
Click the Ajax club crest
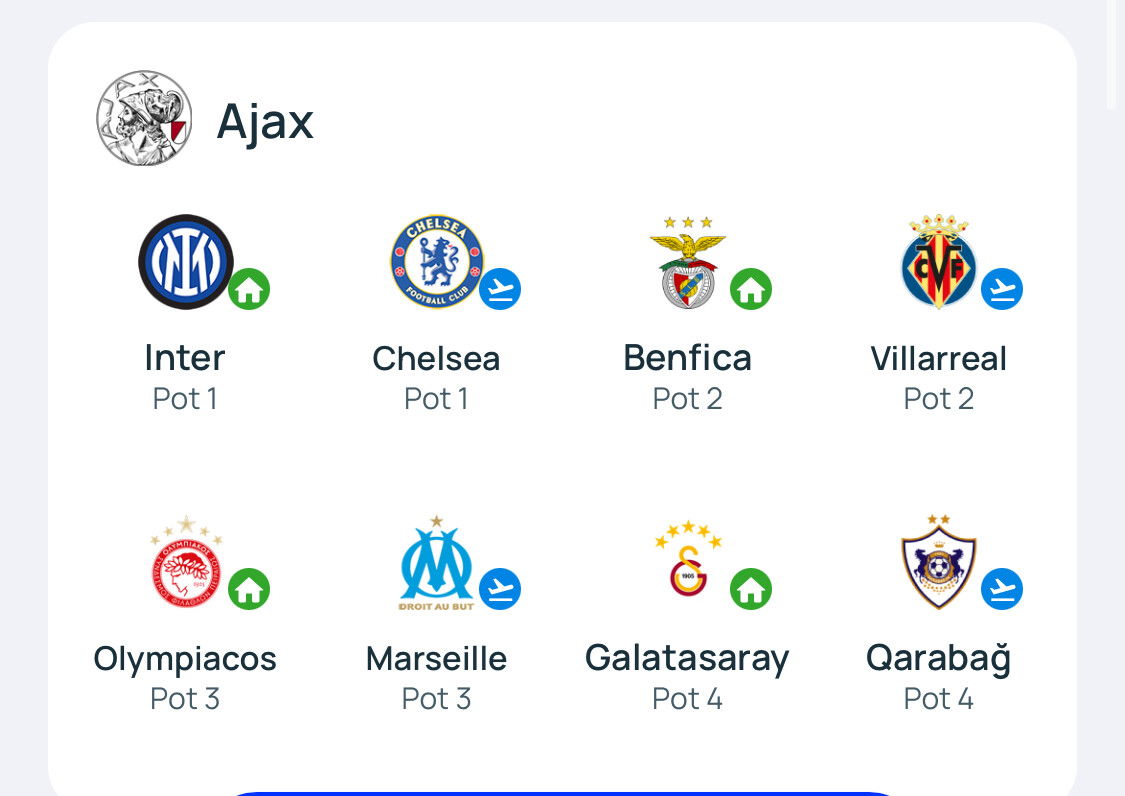coord(144,118)
